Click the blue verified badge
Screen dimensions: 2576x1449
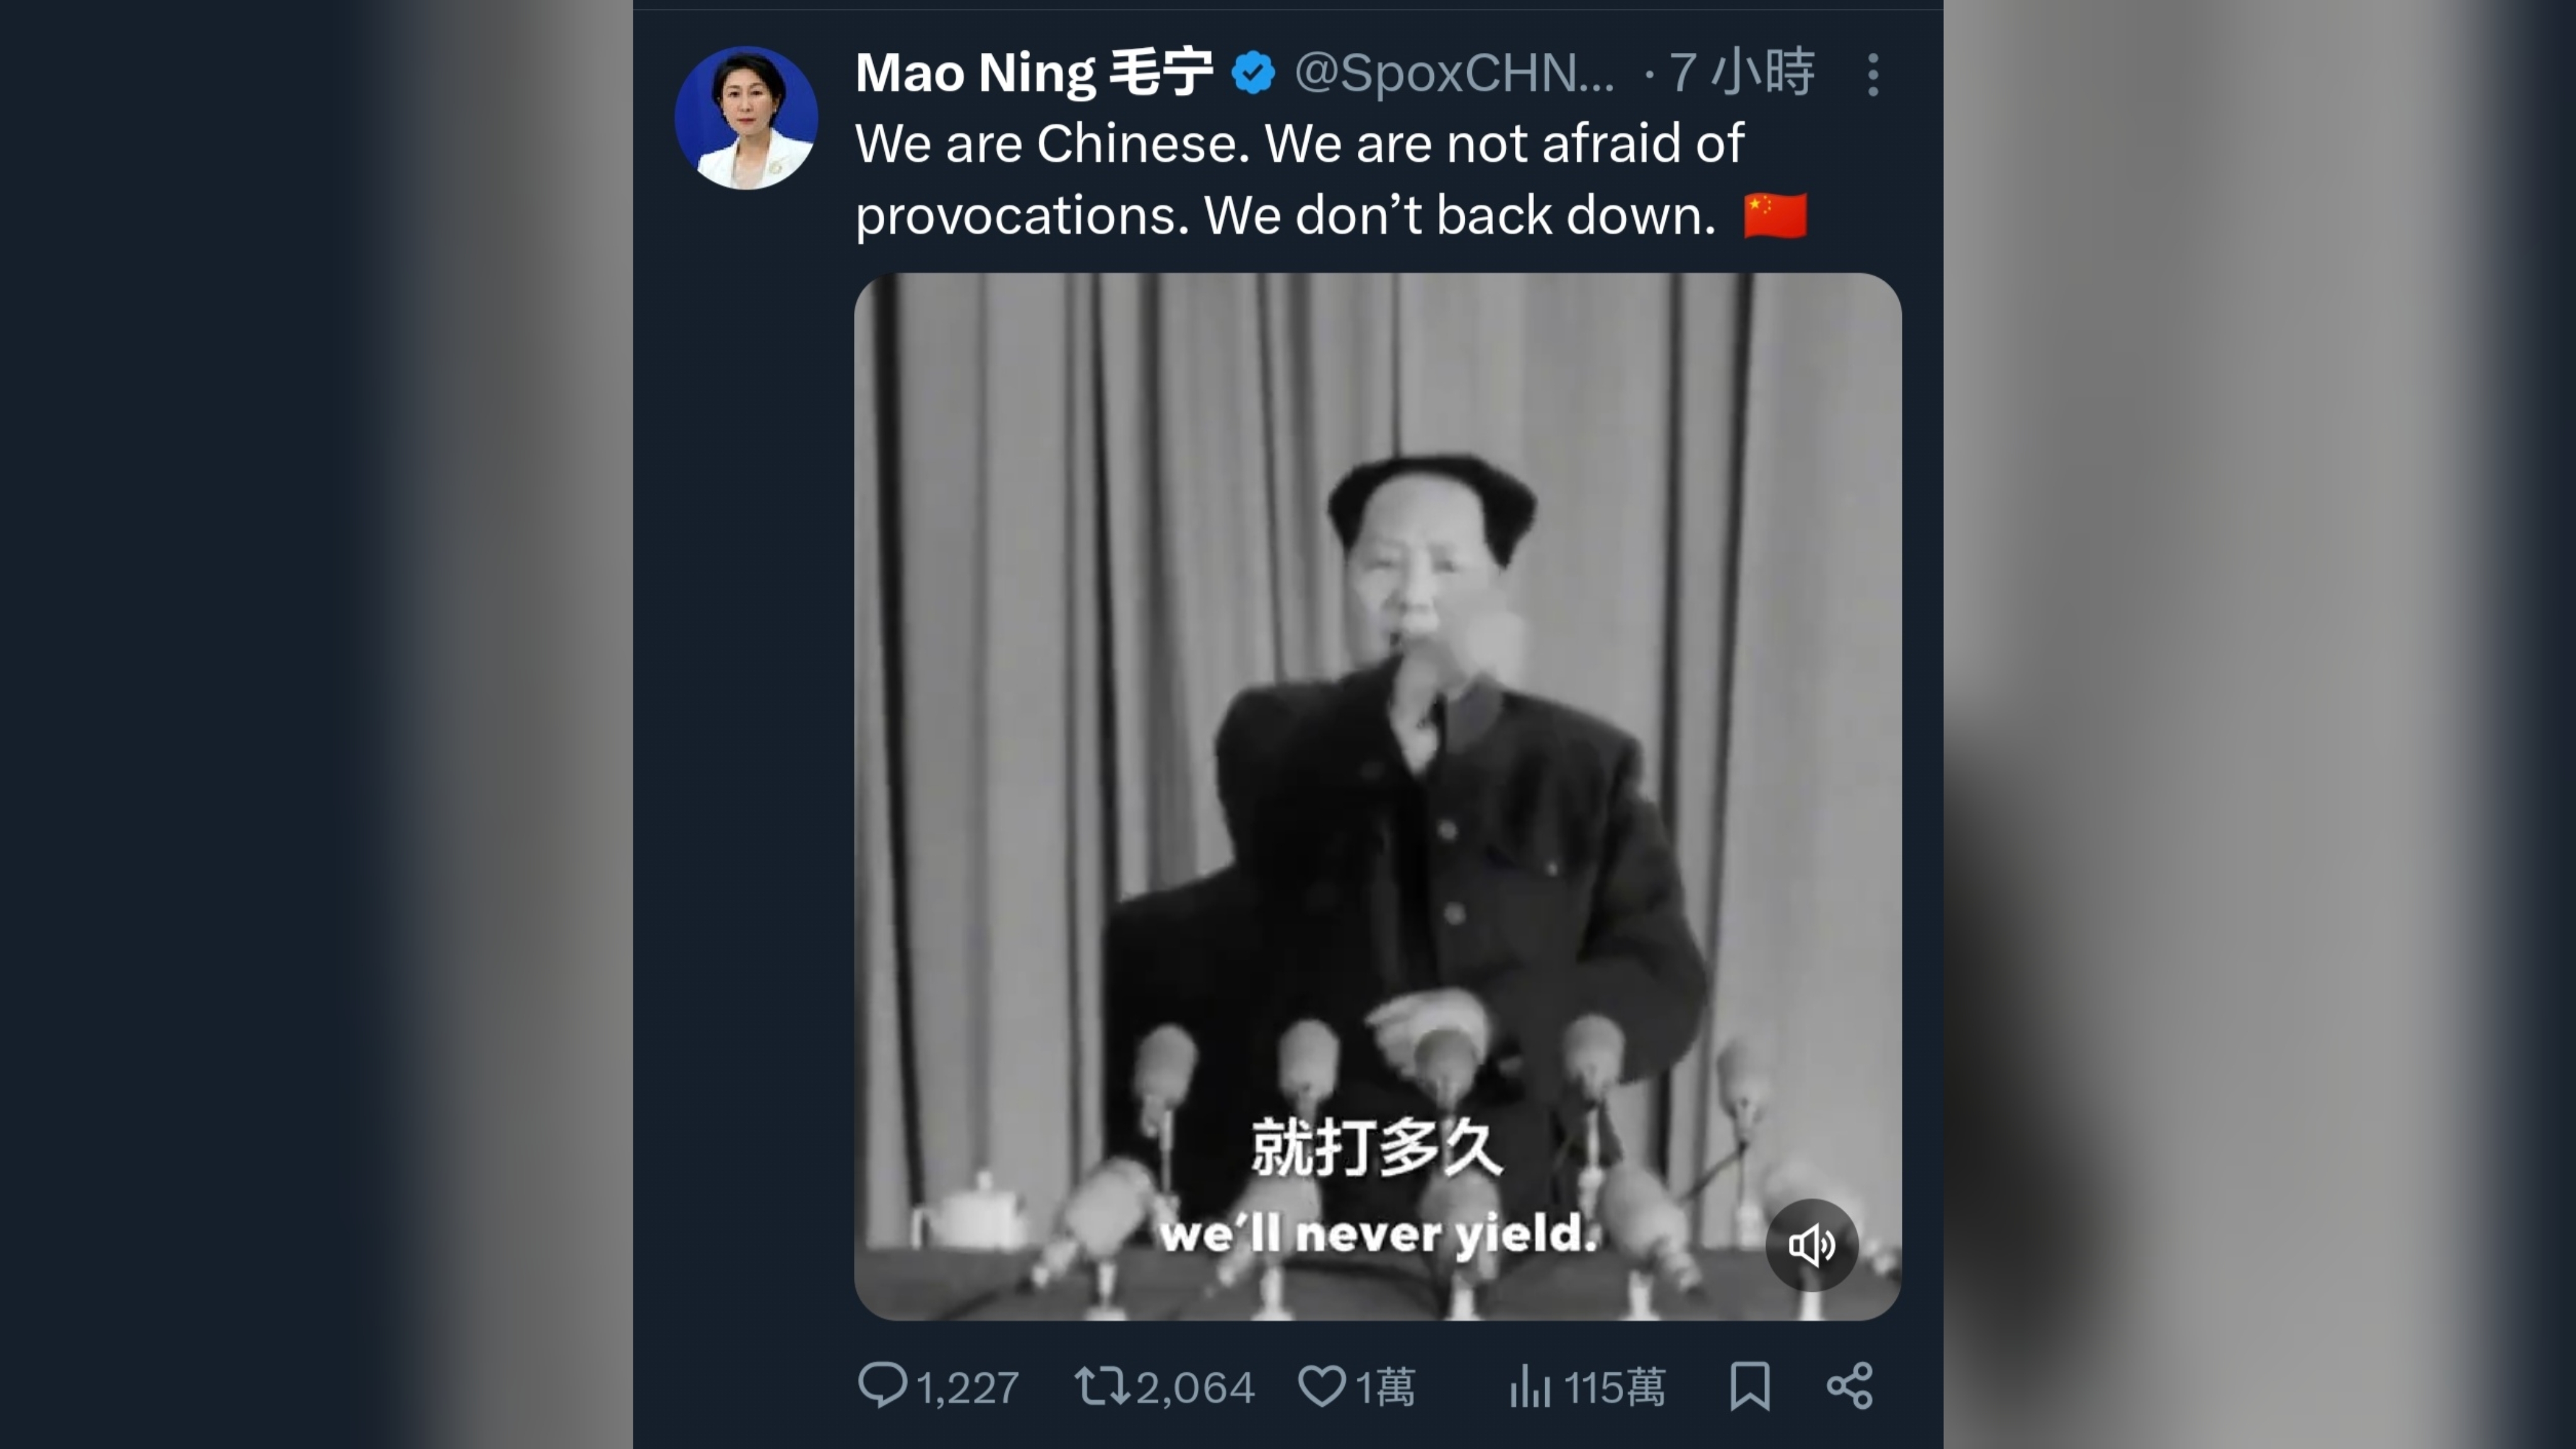[x=1253, y=74]
